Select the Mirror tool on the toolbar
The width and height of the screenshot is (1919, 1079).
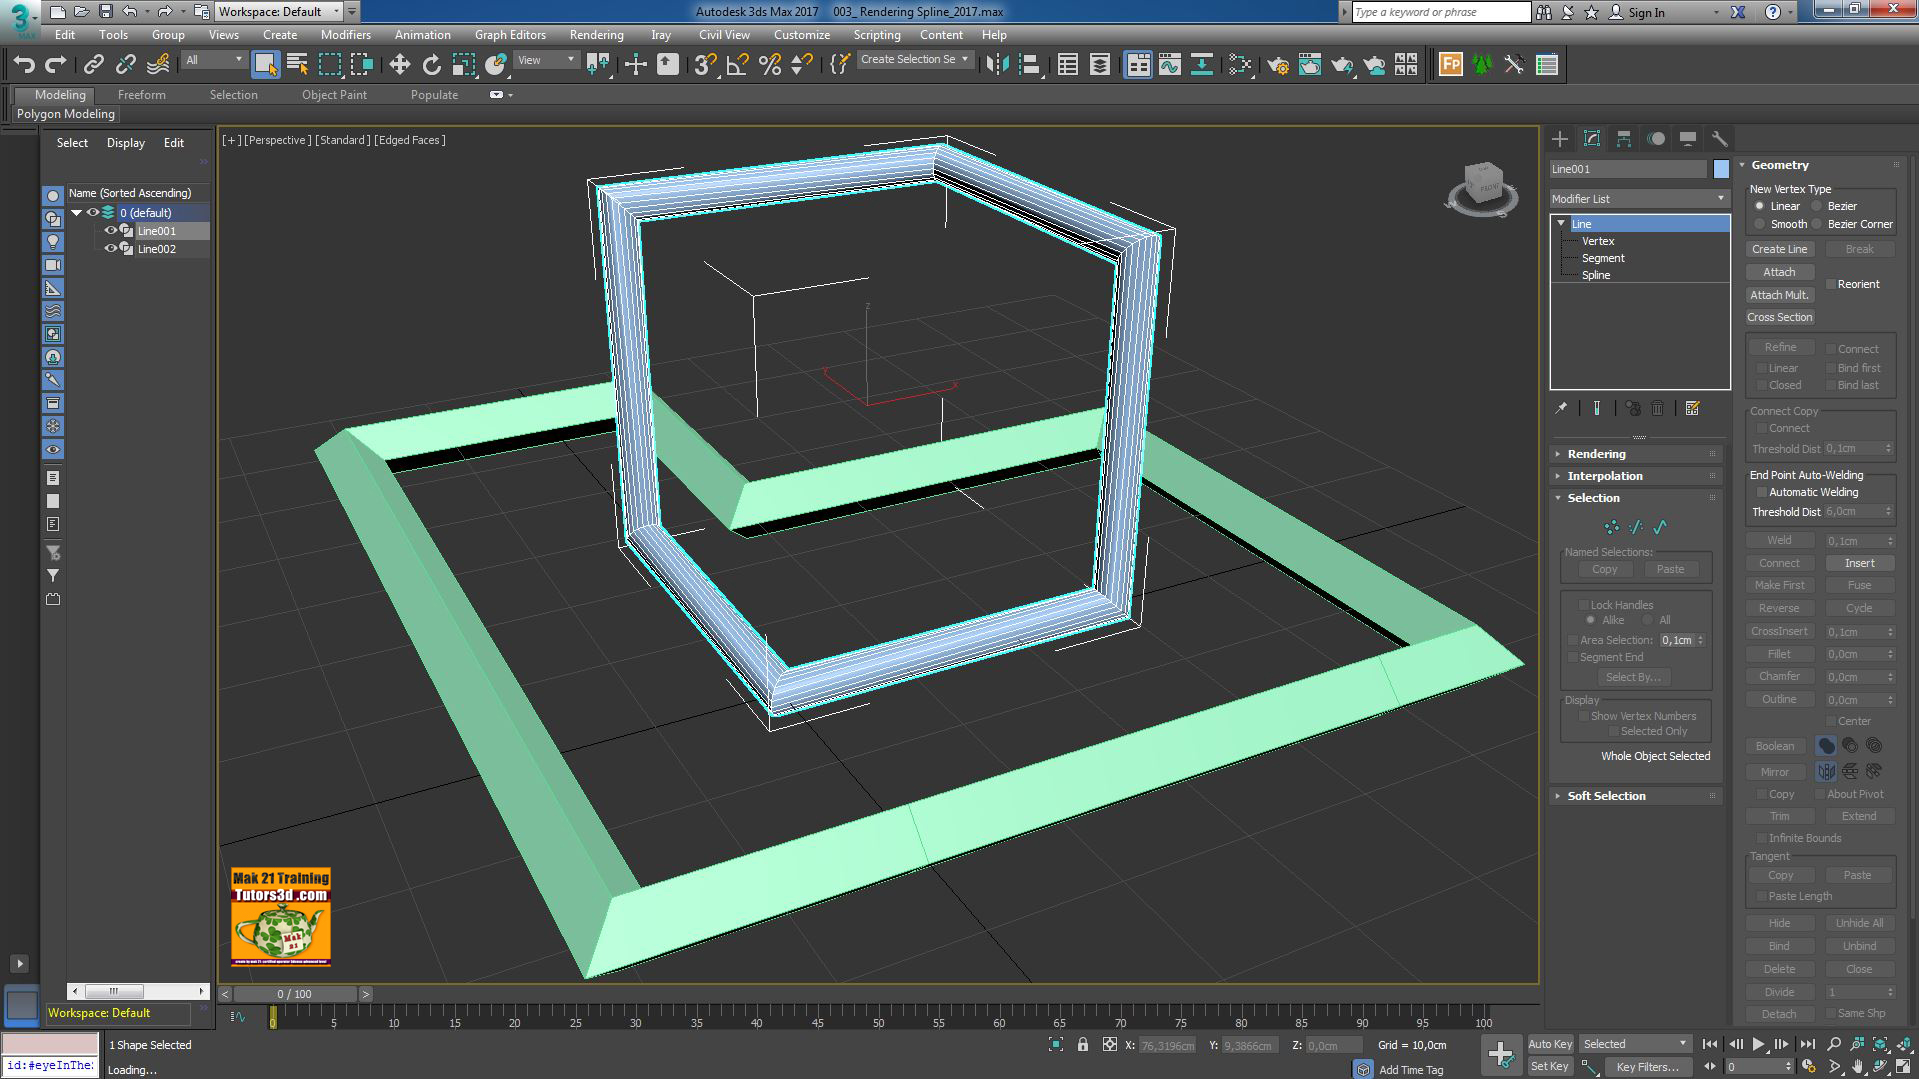coord(998,64)
